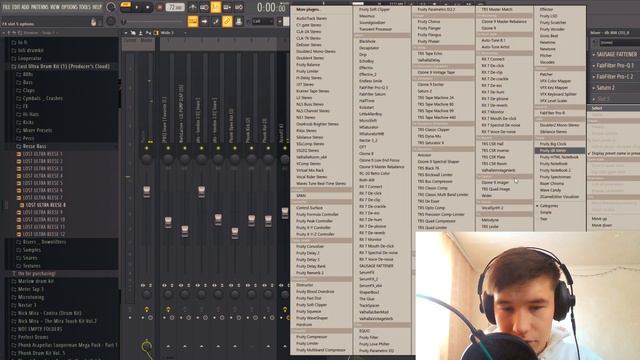
Task: Collapse the Lost Ultra Drum Kit folder
Action: coord(63,66)
